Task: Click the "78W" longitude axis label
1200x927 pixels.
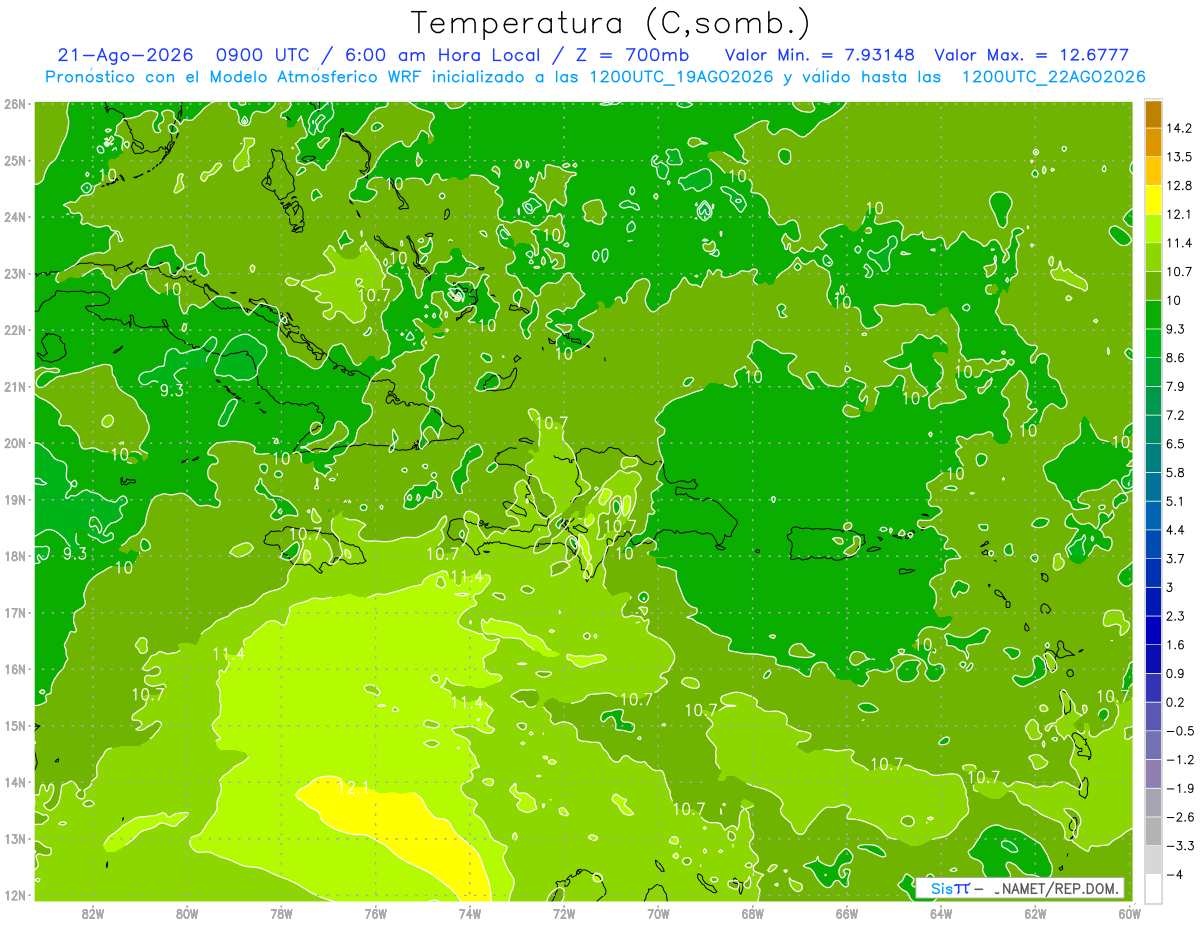Action: pos(281,913)
